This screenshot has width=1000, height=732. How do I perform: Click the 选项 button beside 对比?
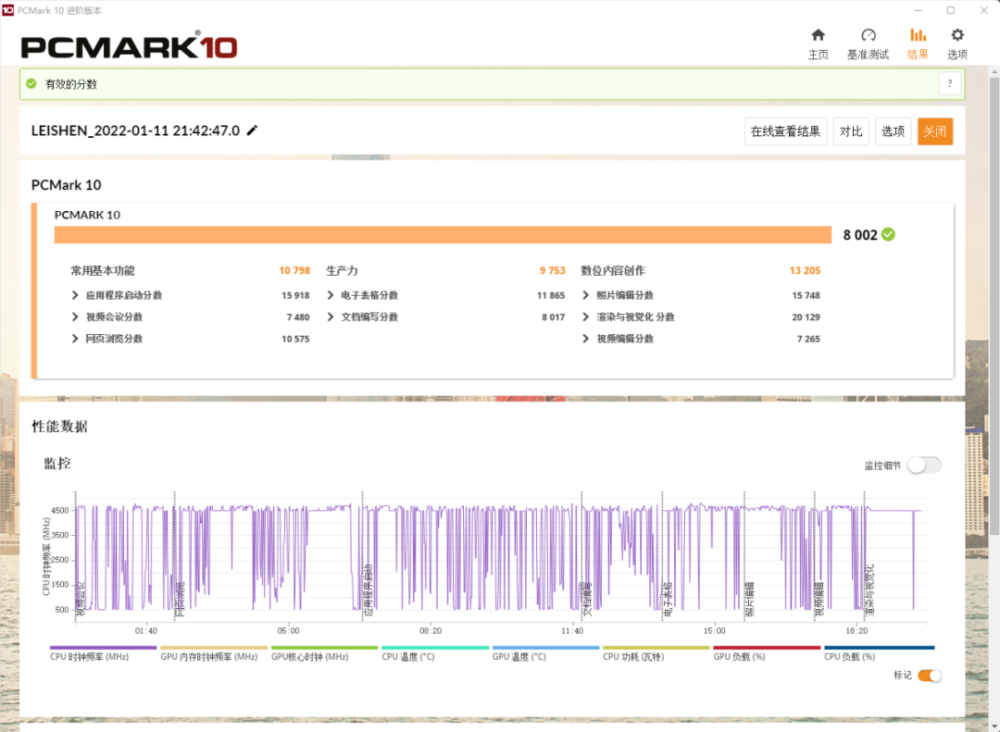click(x=893, y=131)
